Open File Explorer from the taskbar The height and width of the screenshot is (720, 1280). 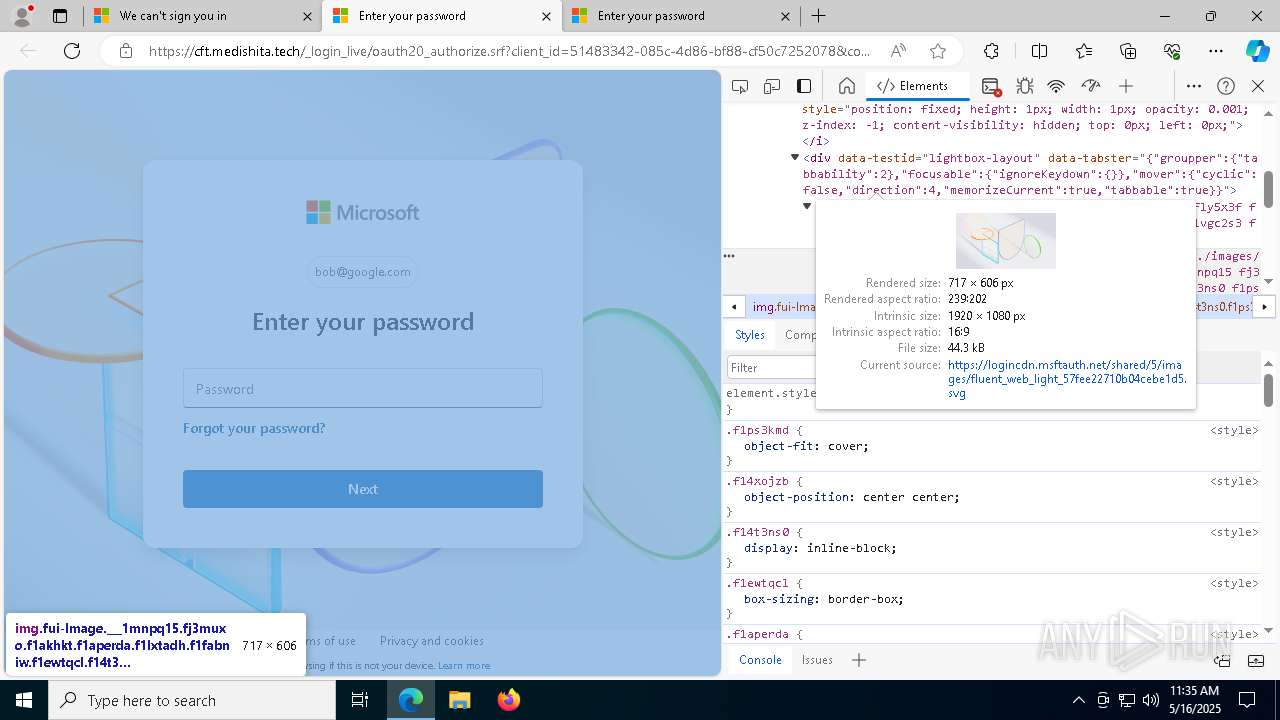coord(459,700)
